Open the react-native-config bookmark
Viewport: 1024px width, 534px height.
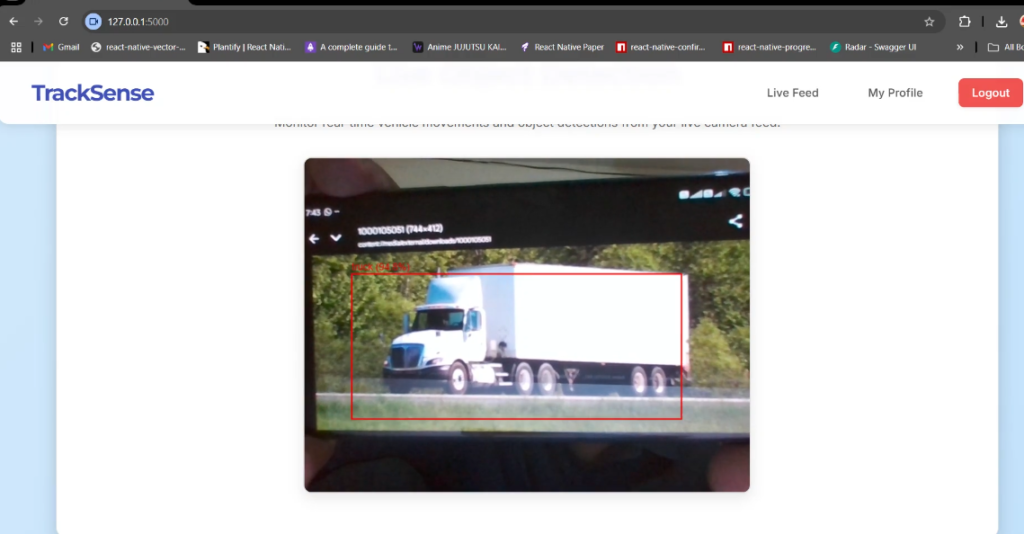coord(661,47)
